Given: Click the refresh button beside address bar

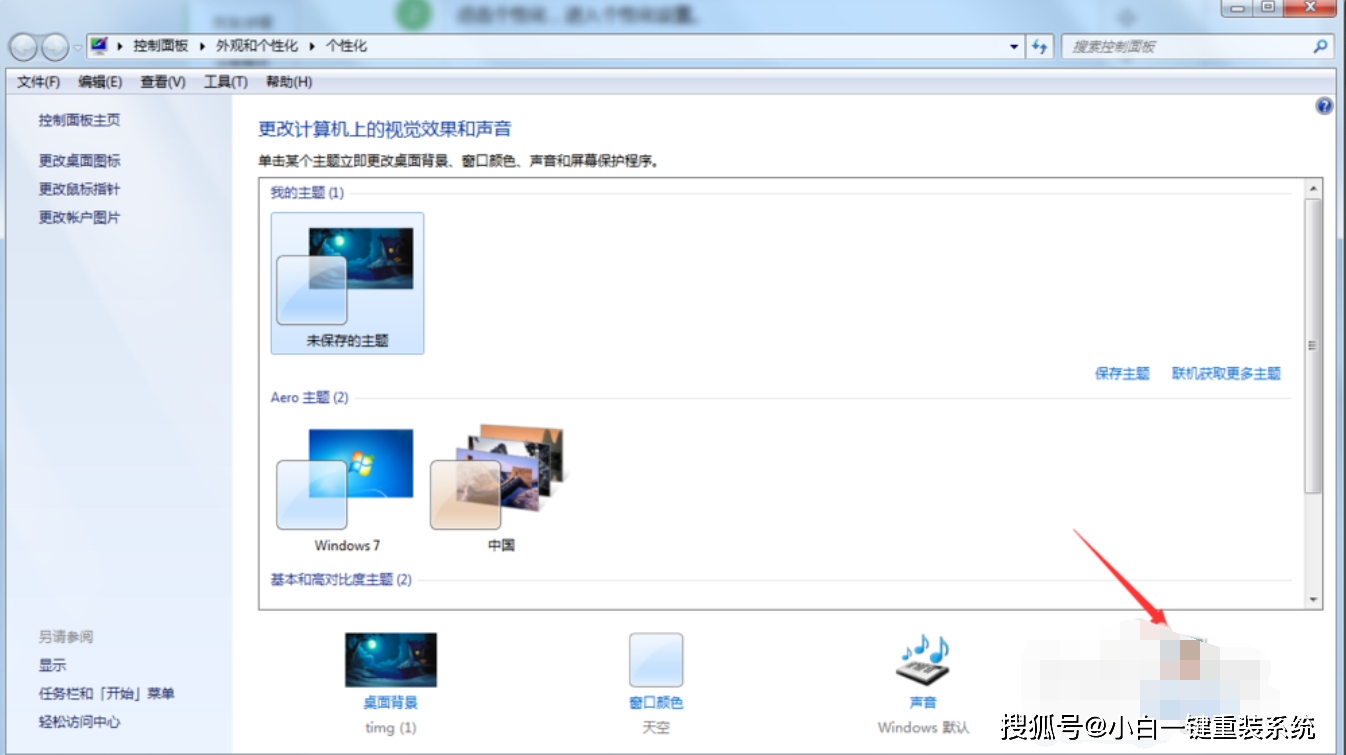Looking at the screenshot, I should click(1041, 46).
